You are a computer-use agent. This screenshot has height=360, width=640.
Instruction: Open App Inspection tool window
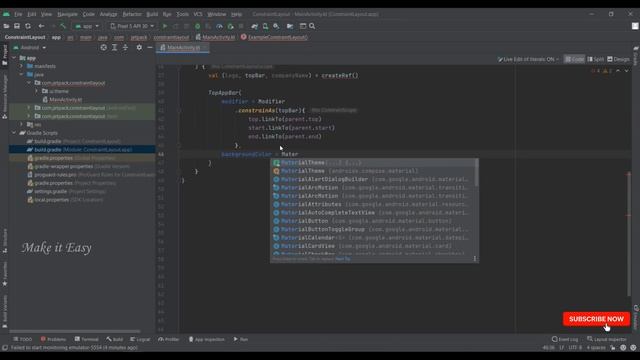tap(207, 339)
